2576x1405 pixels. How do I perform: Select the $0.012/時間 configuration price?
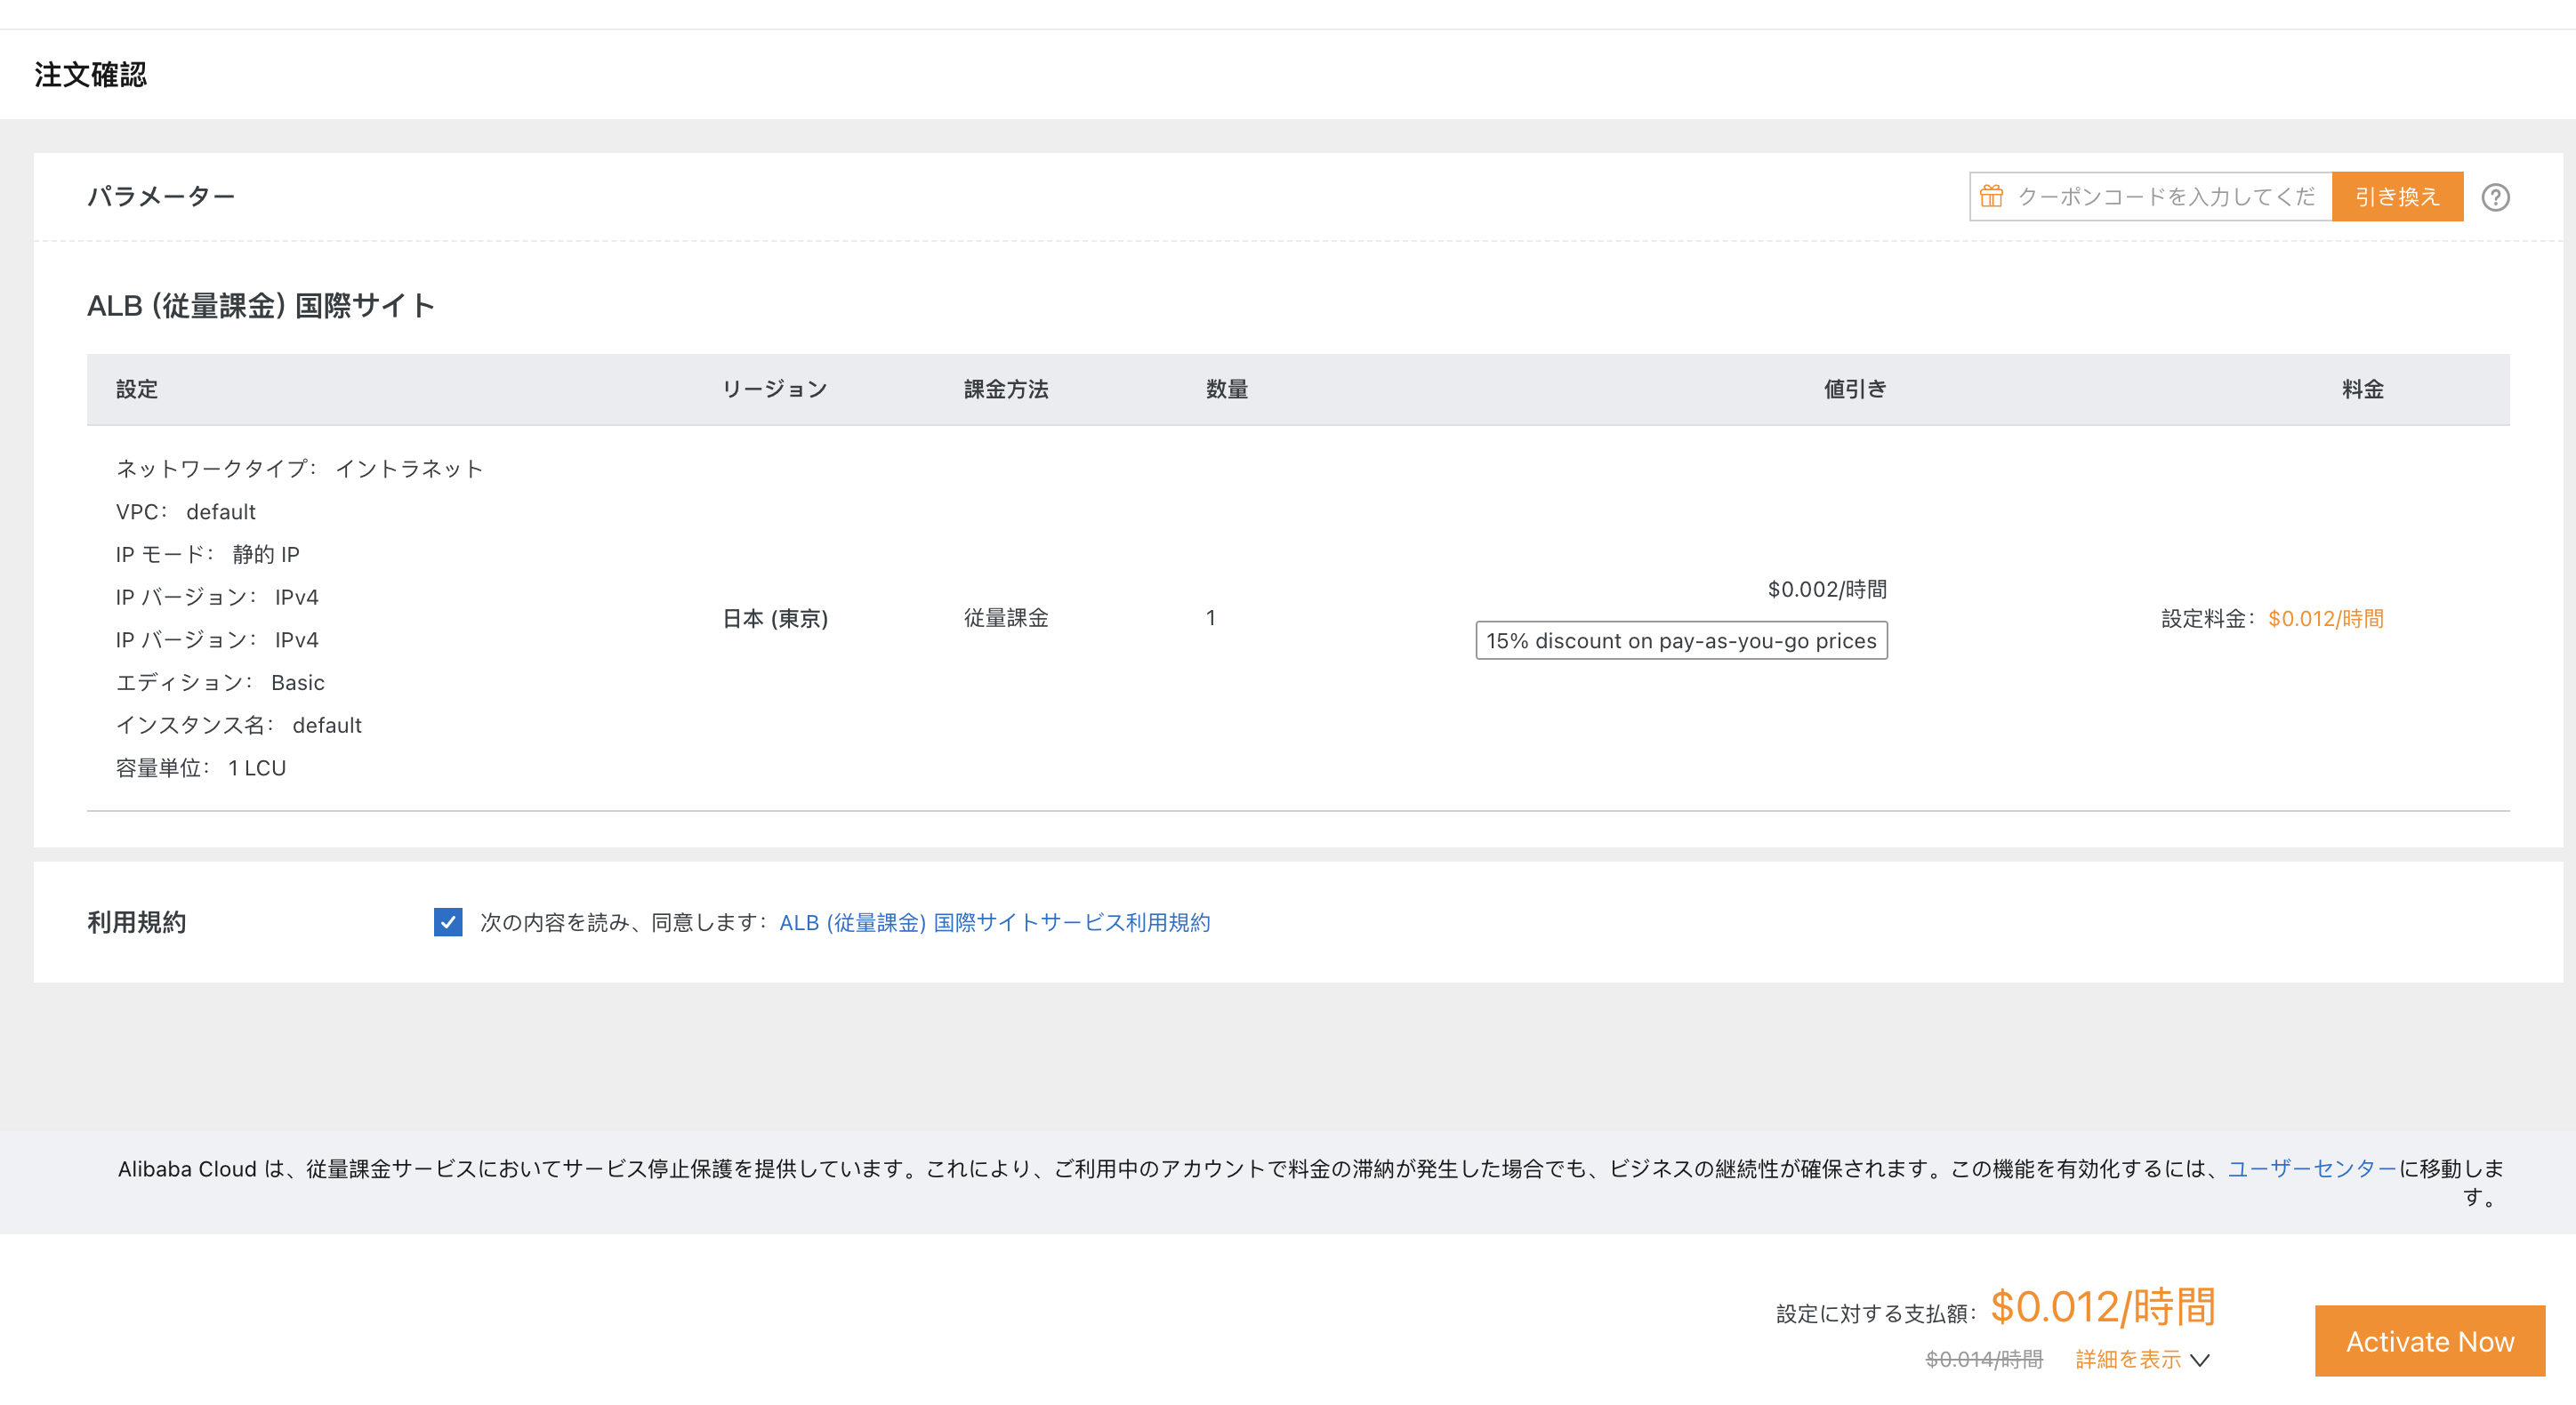(x=2327, y=619)
